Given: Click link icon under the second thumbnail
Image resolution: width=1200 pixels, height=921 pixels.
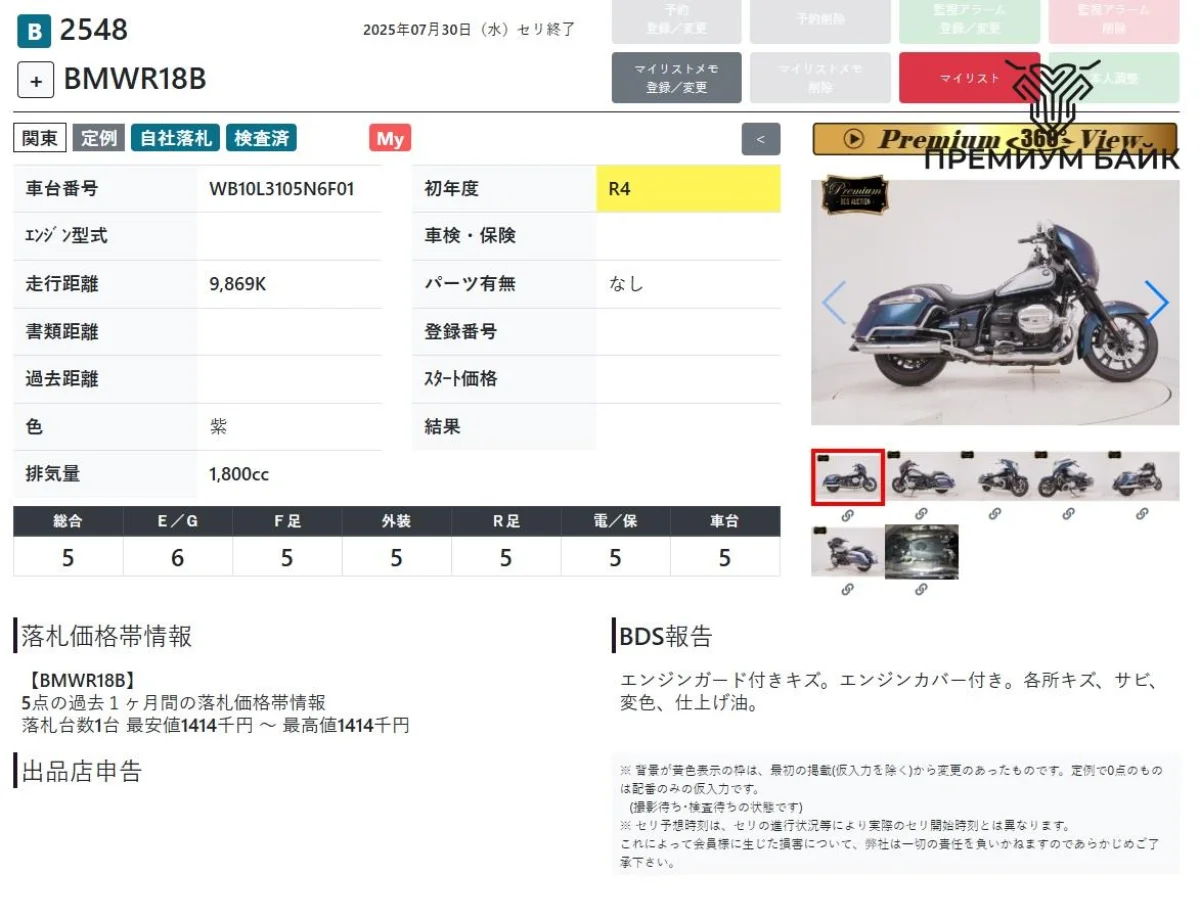Looking at the screenshot, I should (x=921, y=514).
